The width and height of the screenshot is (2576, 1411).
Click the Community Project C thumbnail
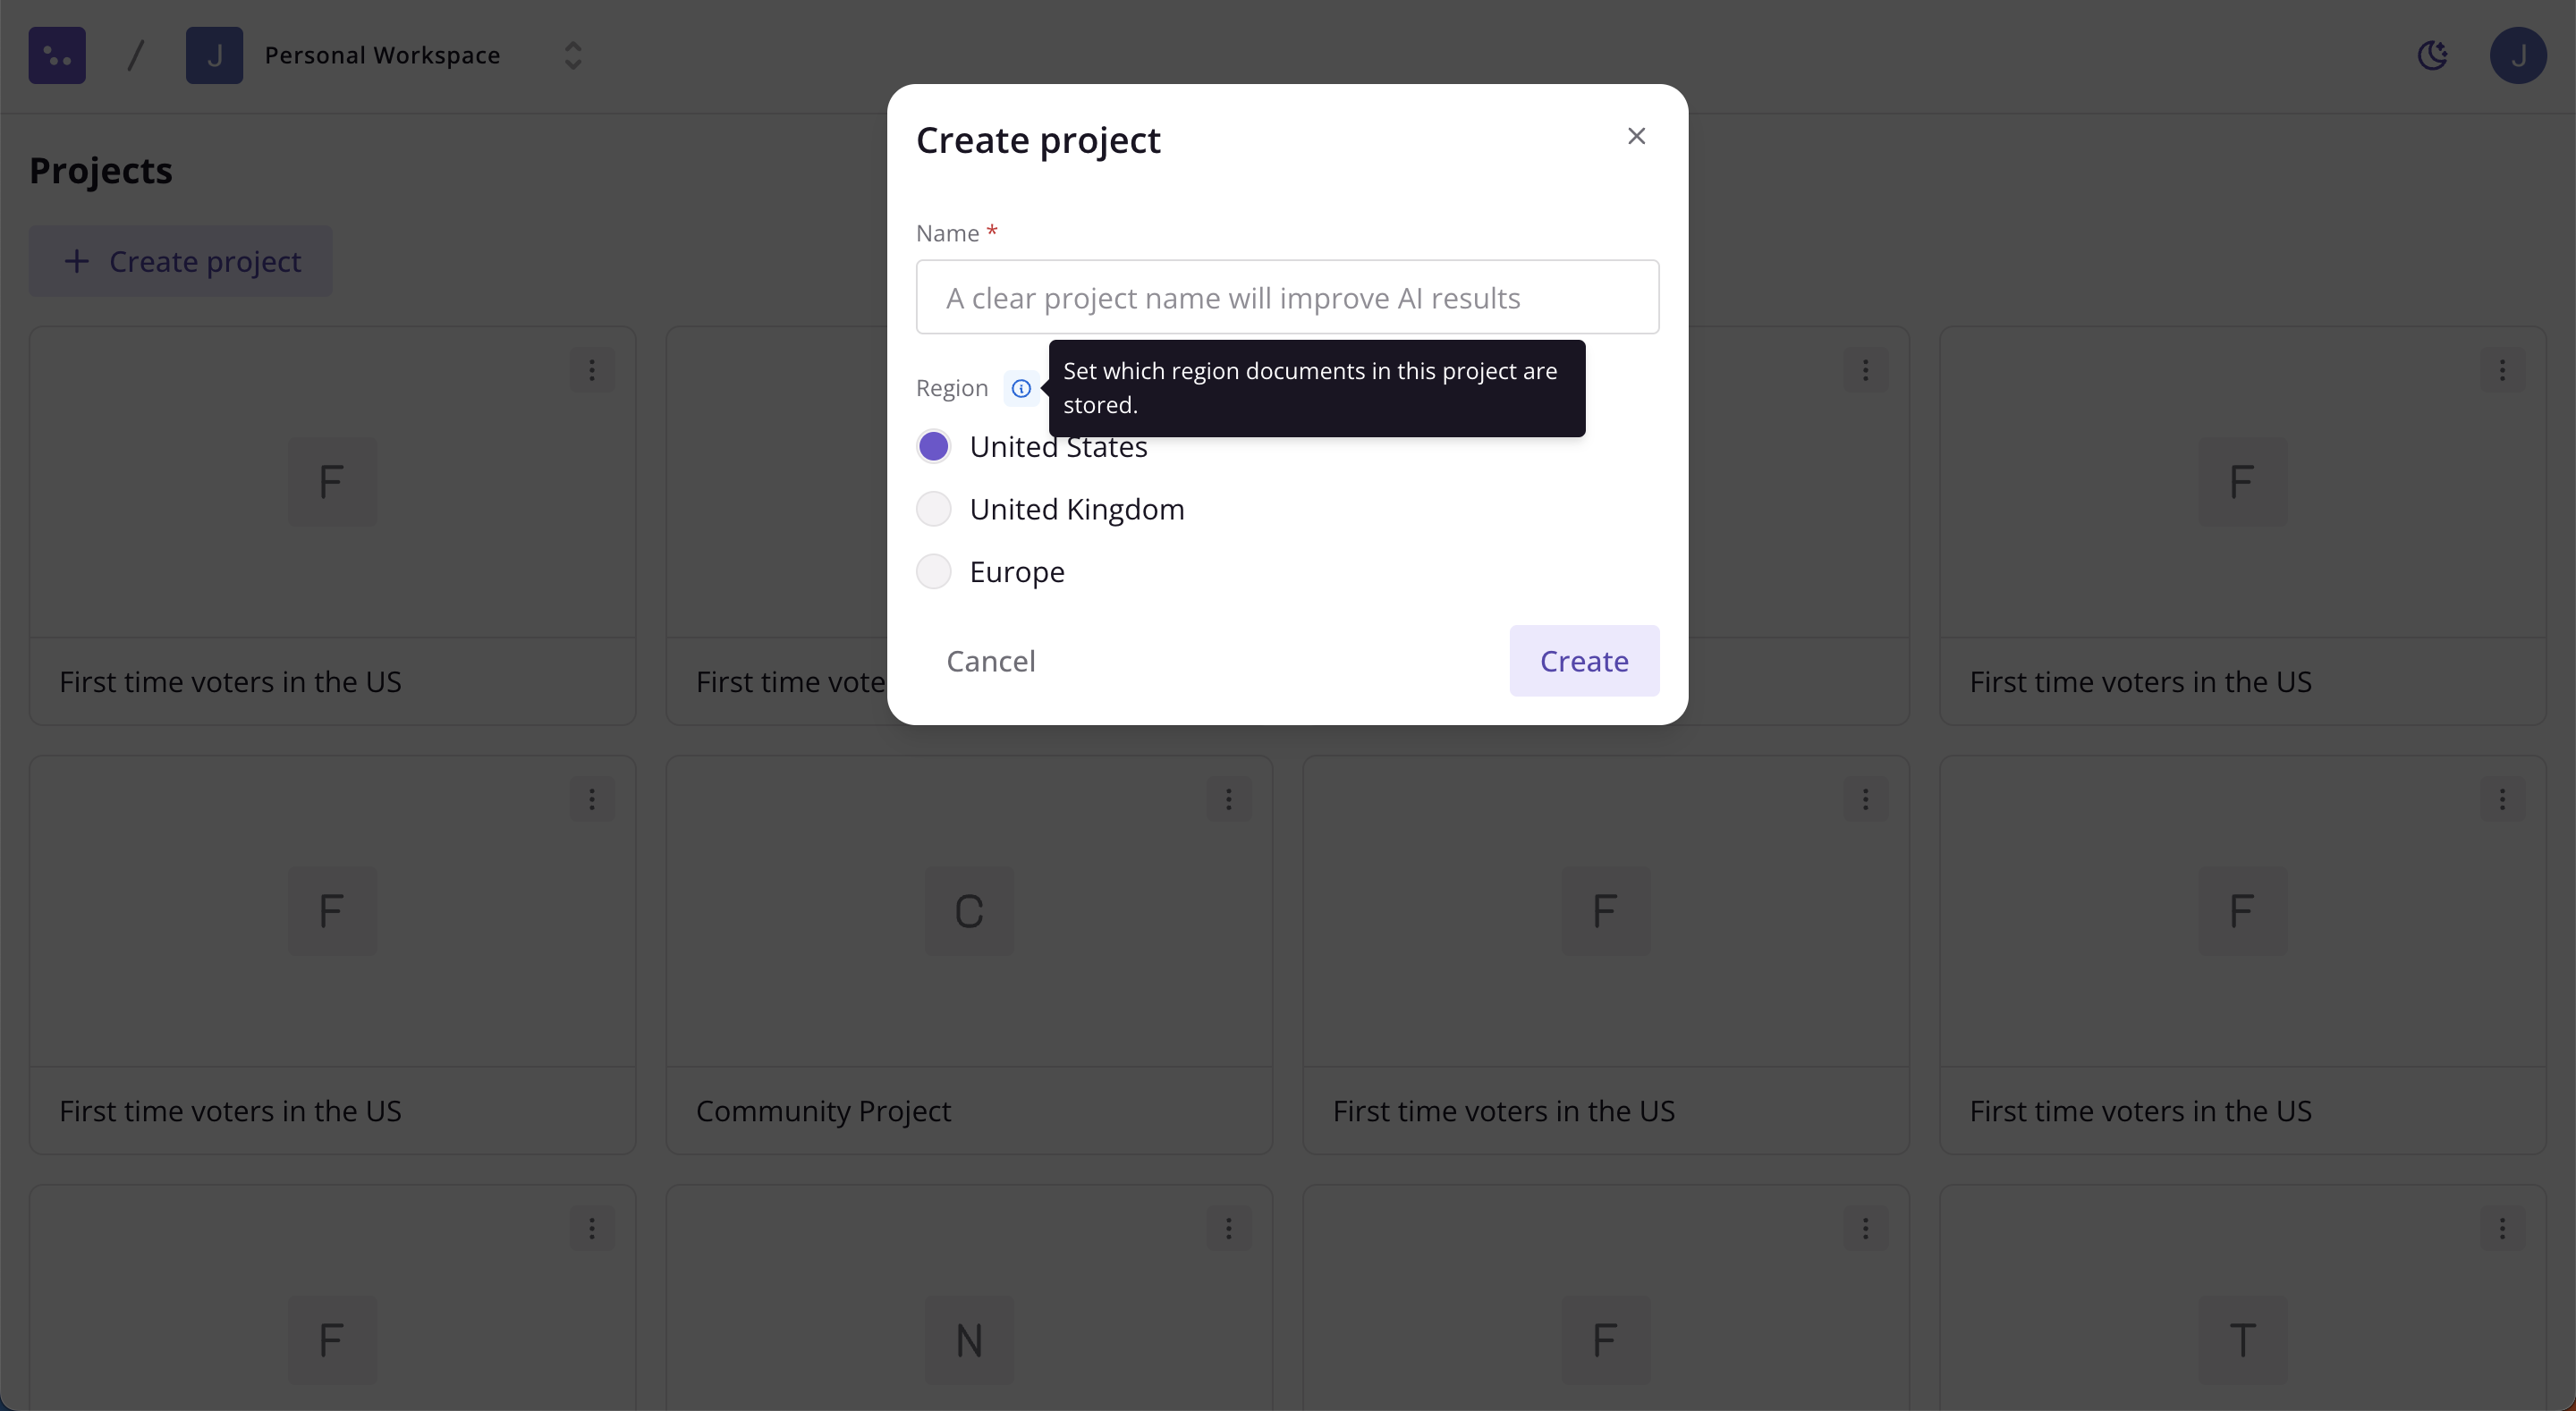(x=969, y=911)
